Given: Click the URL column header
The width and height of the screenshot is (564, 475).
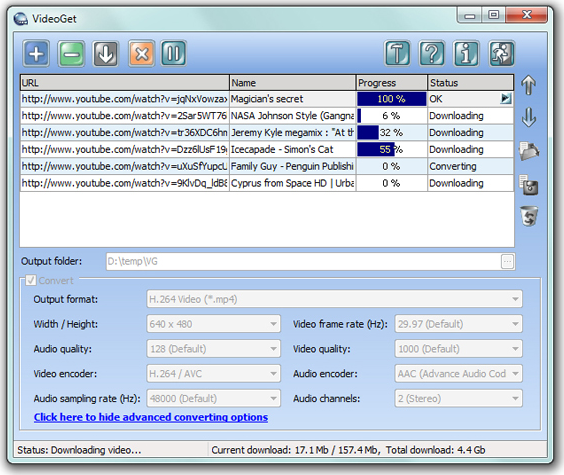Looking at the screenshot, I should click(x=124, y=83).
